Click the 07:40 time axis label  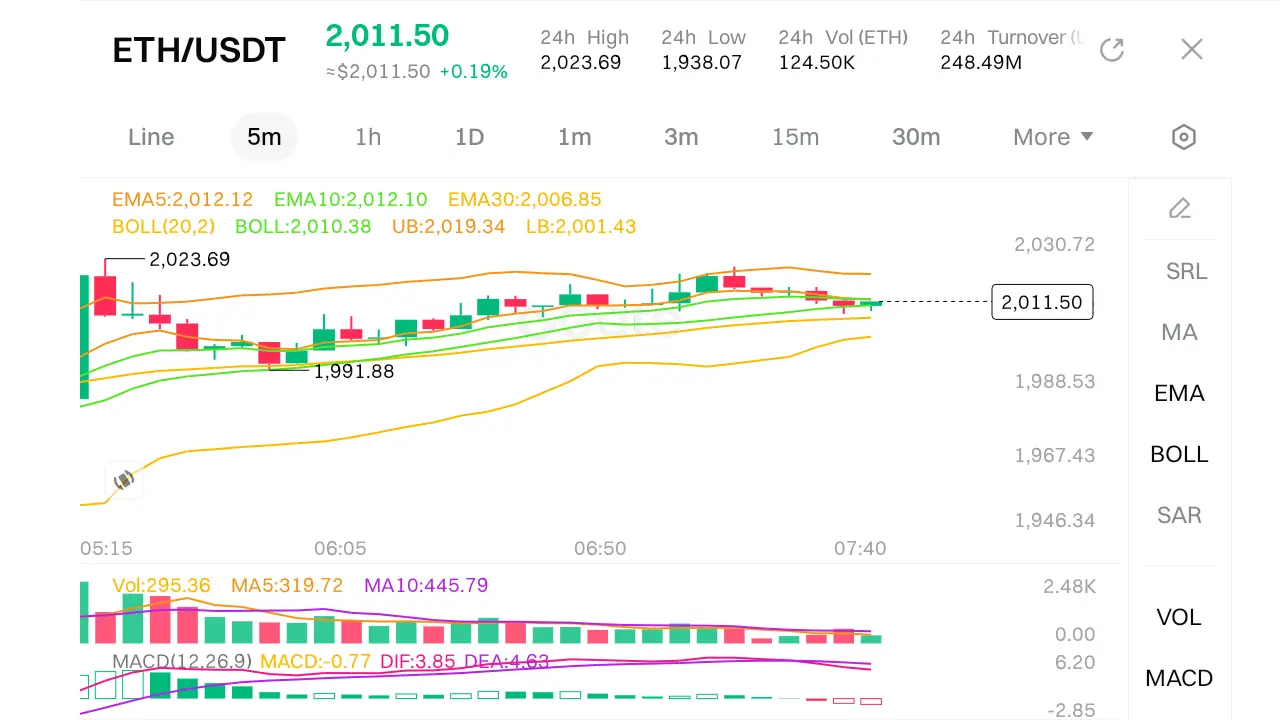click(860, 548)
